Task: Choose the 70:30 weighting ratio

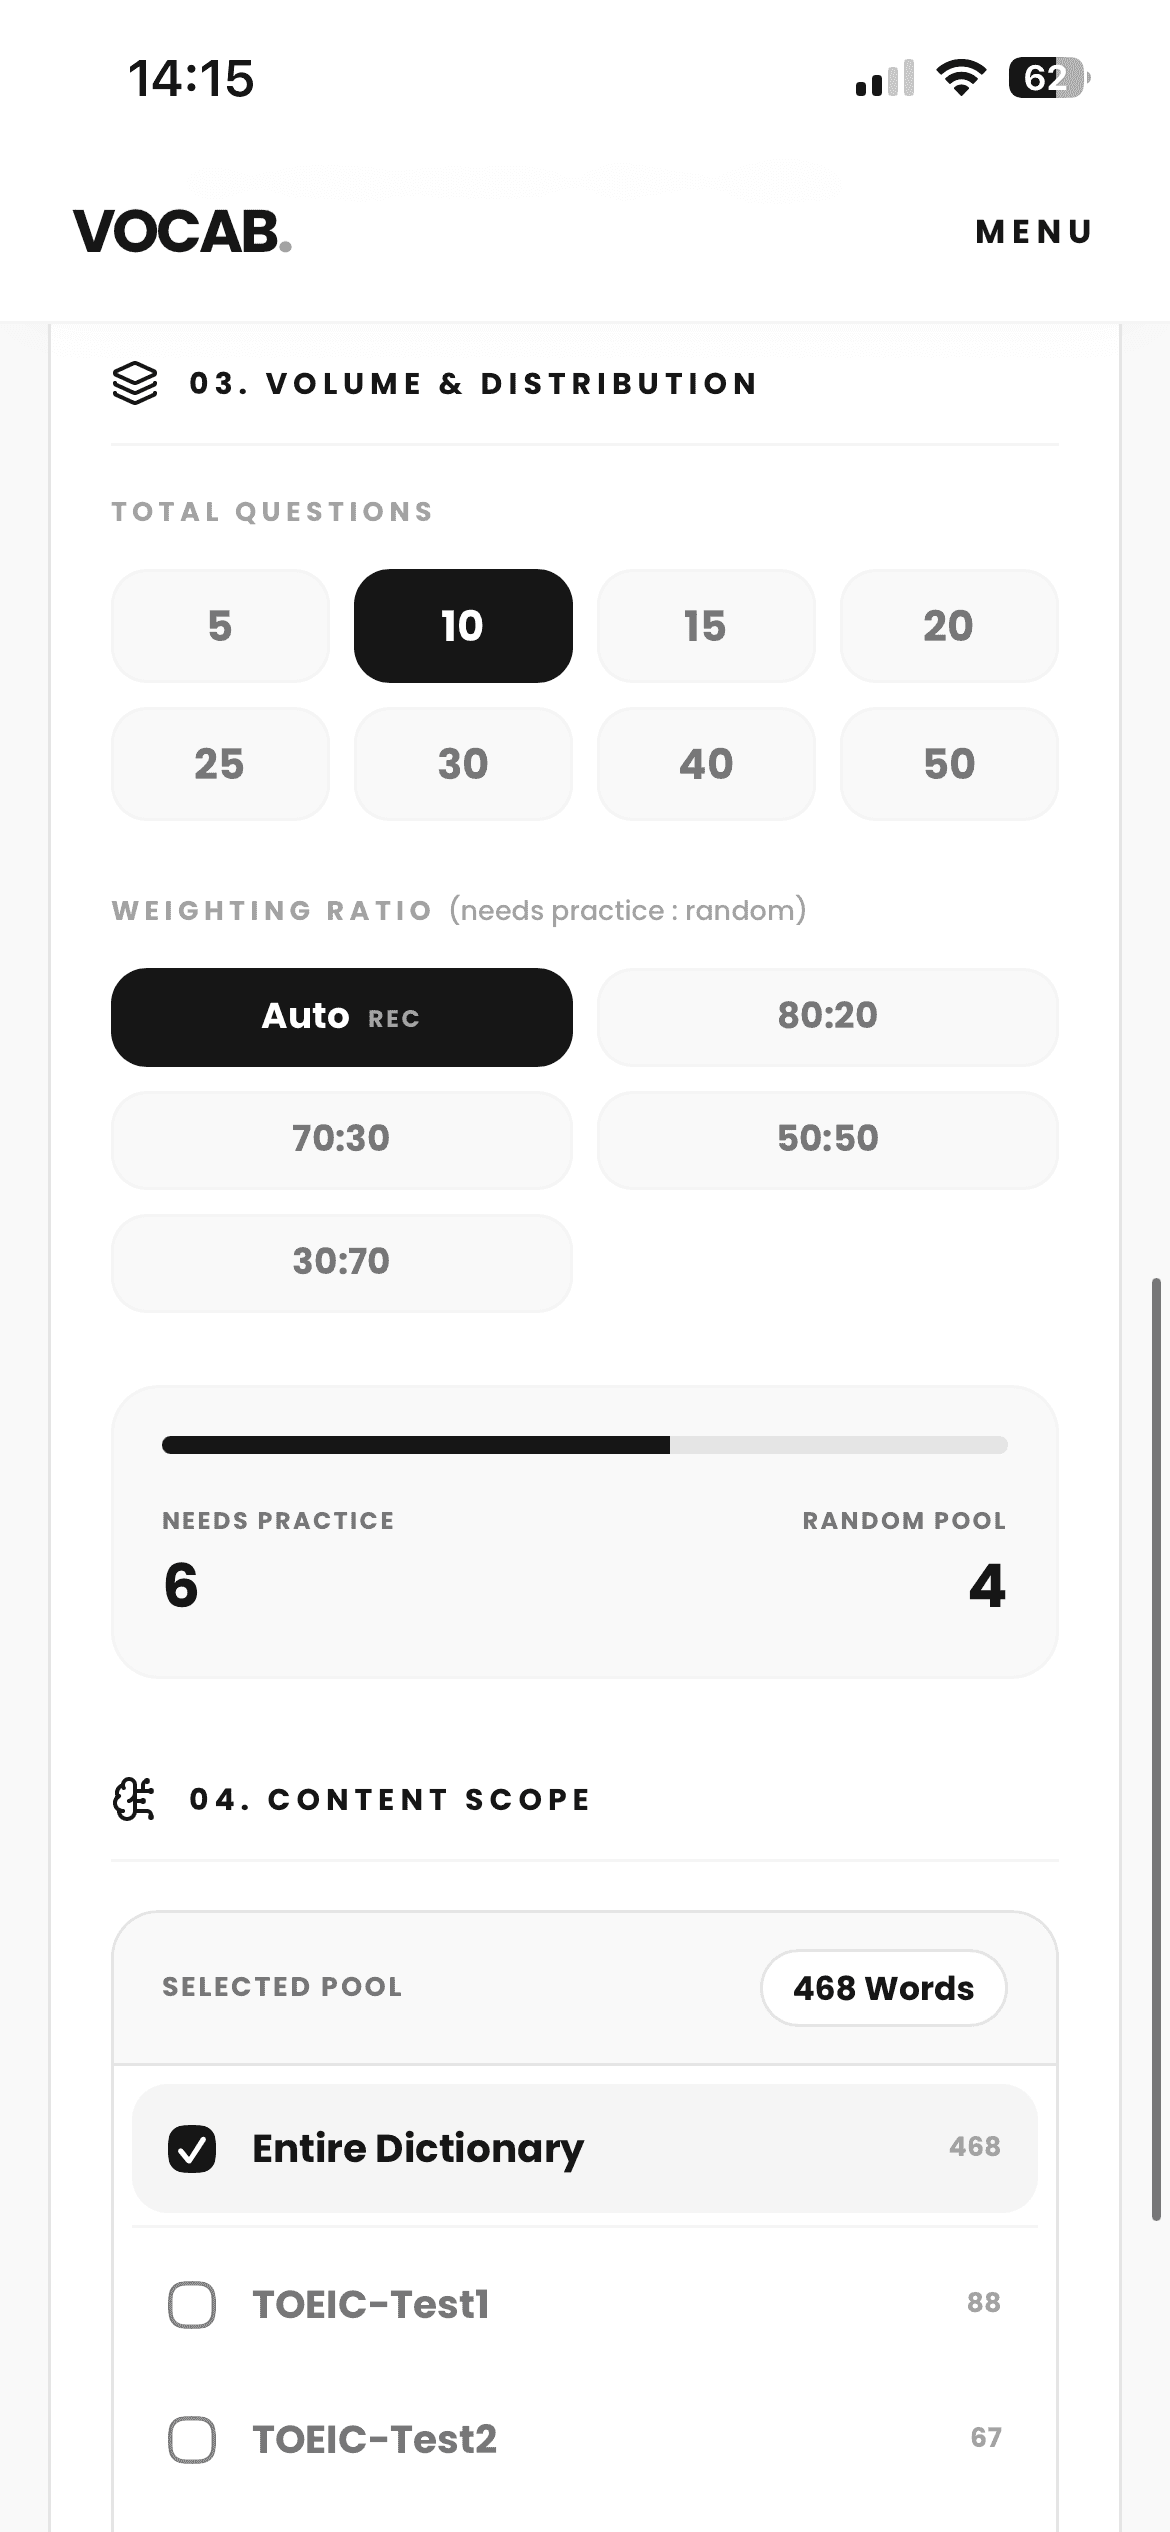Action: pyautogui.click(x=341, y=1139)
